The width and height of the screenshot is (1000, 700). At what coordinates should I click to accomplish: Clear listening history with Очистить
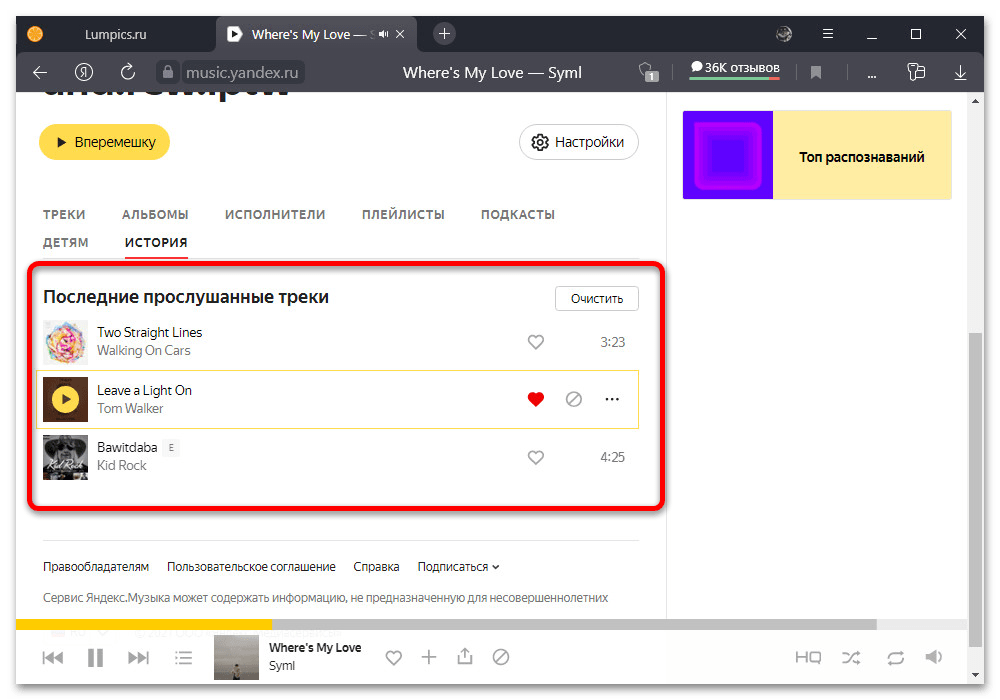(x=597, y=298)
